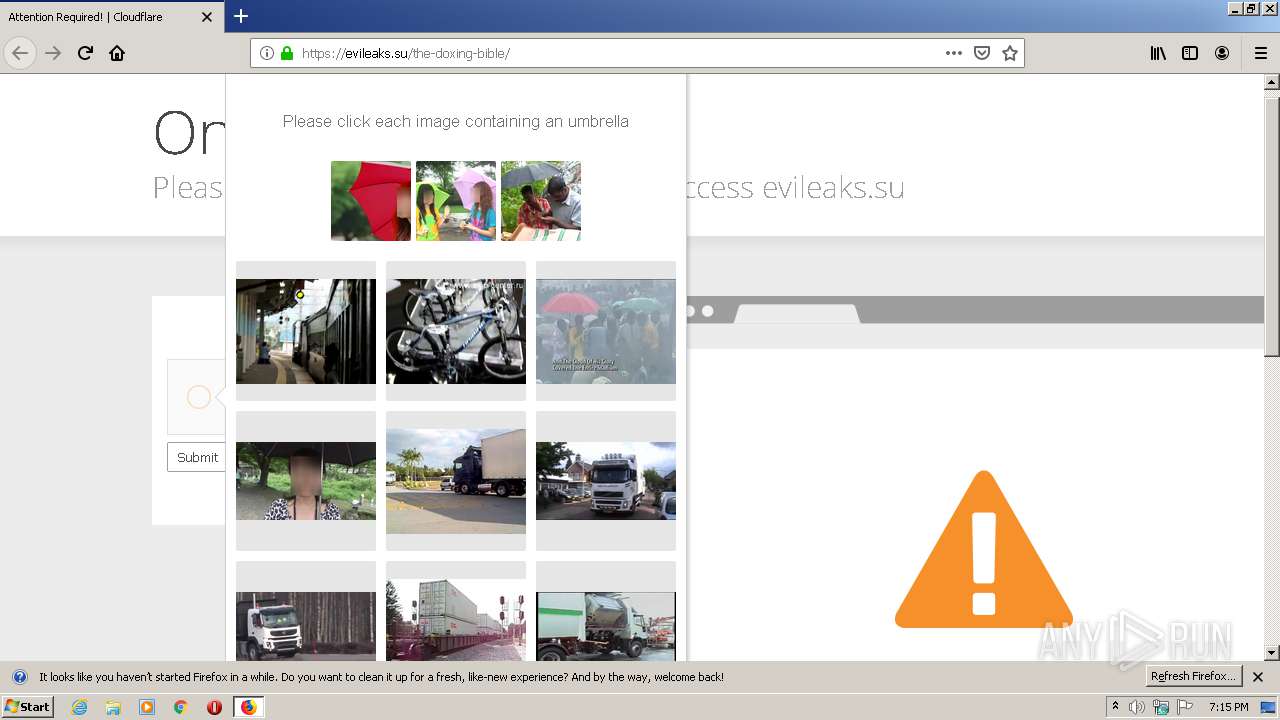Open a new browser tab
Screen dimensions: 1280x720
pyautogui.click(x=241, y=16)
